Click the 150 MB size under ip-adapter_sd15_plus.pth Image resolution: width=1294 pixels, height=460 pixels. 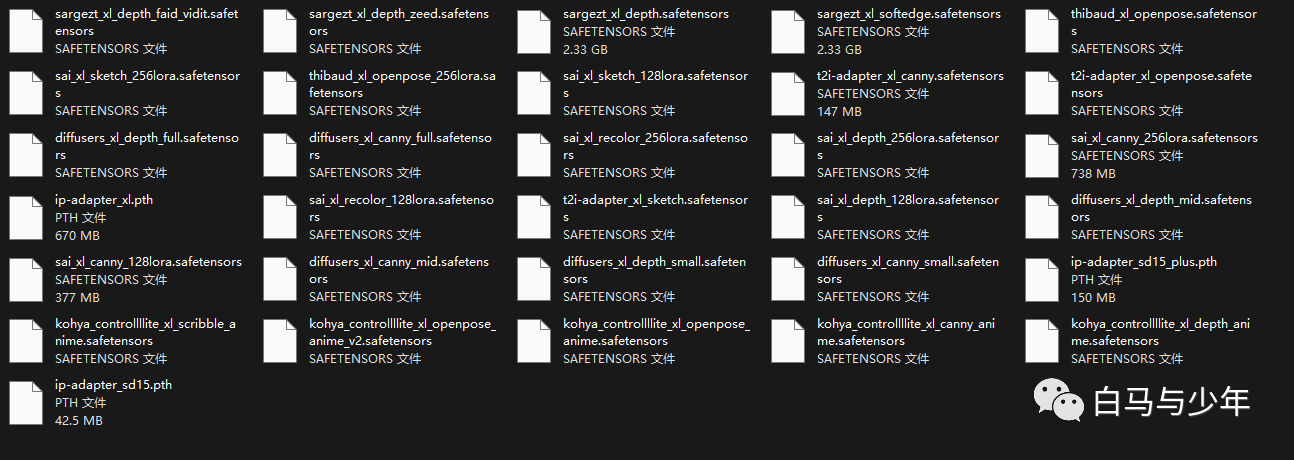click(1093, 298)
